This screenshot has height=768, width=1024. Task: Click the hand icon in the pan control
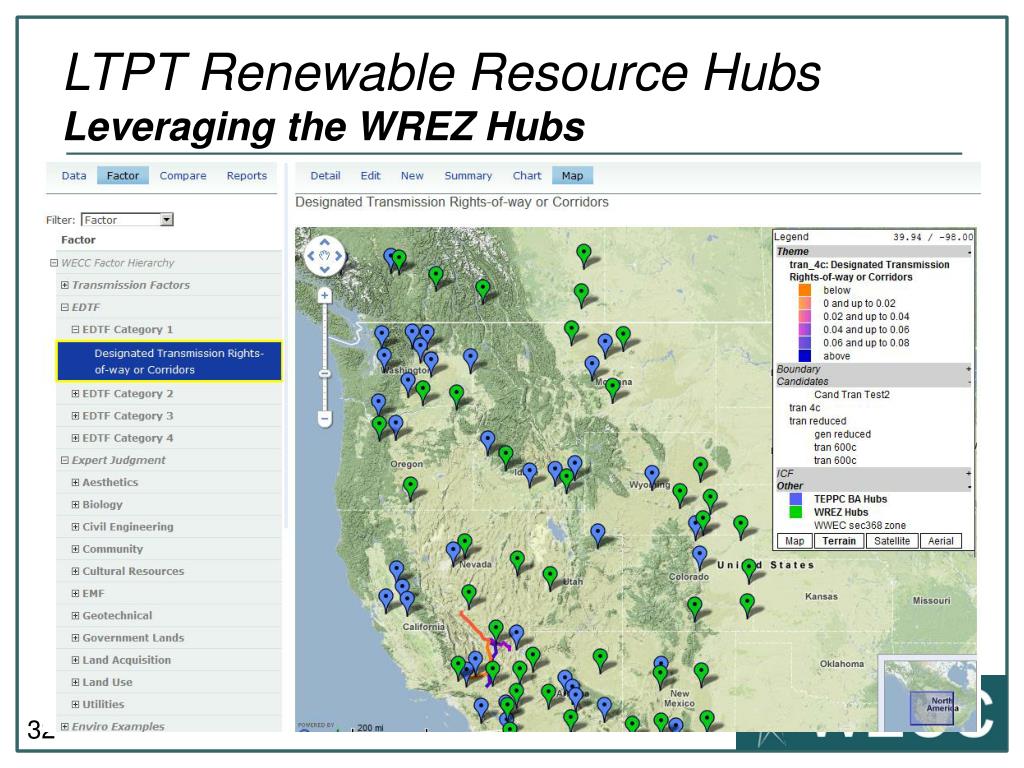(x=325, y=256)
